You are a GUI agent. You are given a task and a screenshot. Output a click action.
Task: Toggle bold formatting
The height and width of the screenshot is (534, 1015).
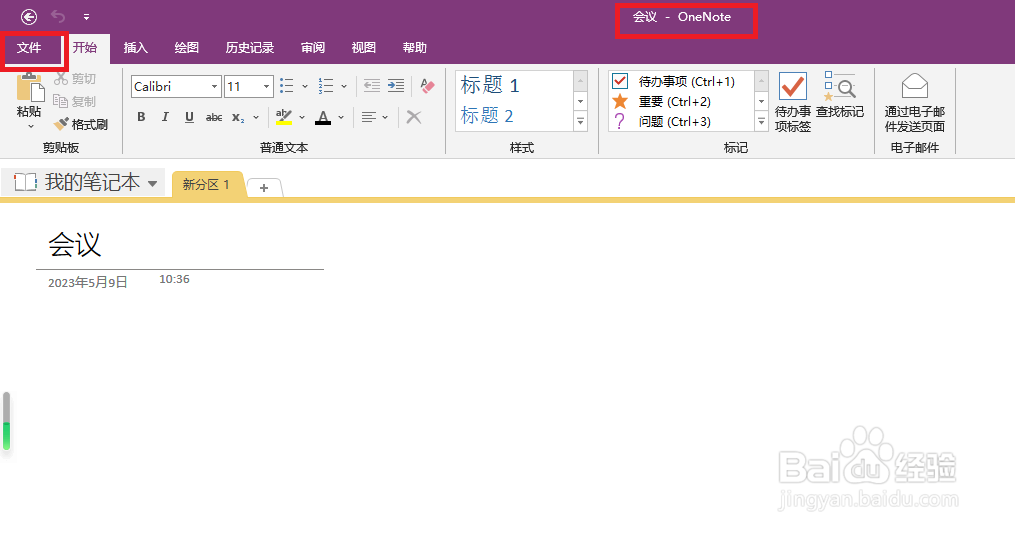141,117
